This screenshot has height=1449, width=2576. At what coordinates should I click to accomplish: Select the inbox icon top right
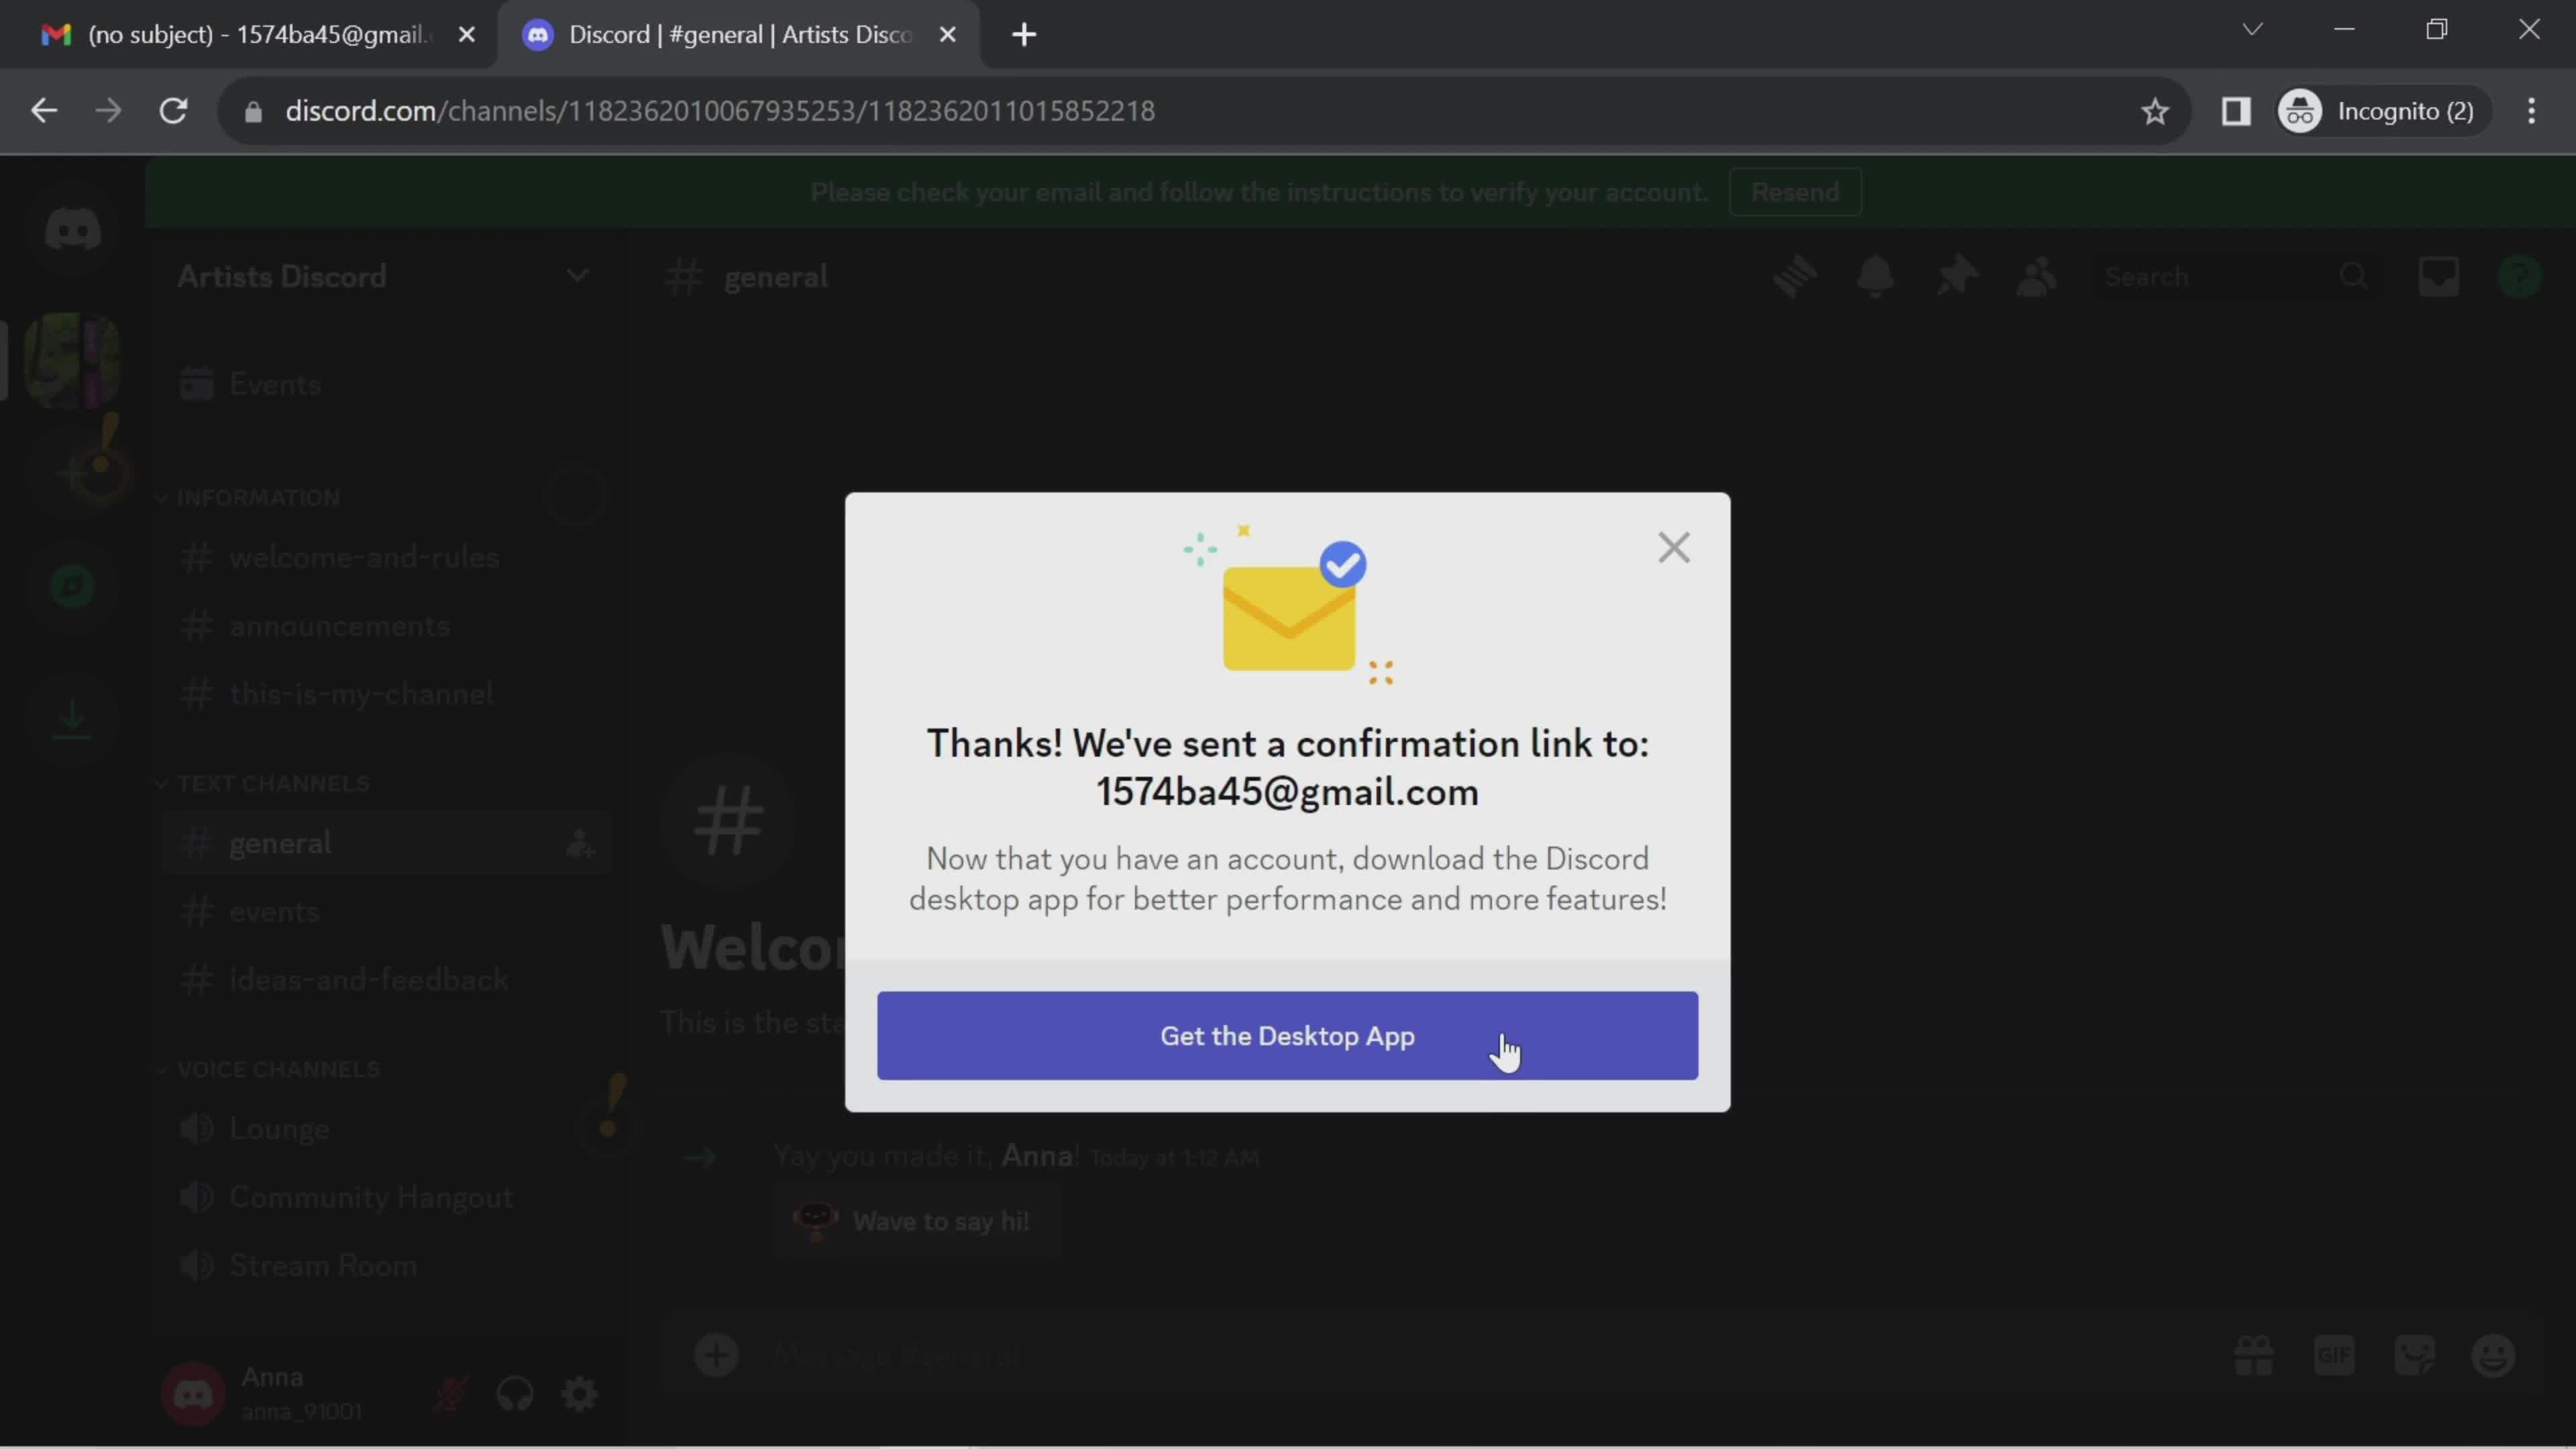point(2440,278)
